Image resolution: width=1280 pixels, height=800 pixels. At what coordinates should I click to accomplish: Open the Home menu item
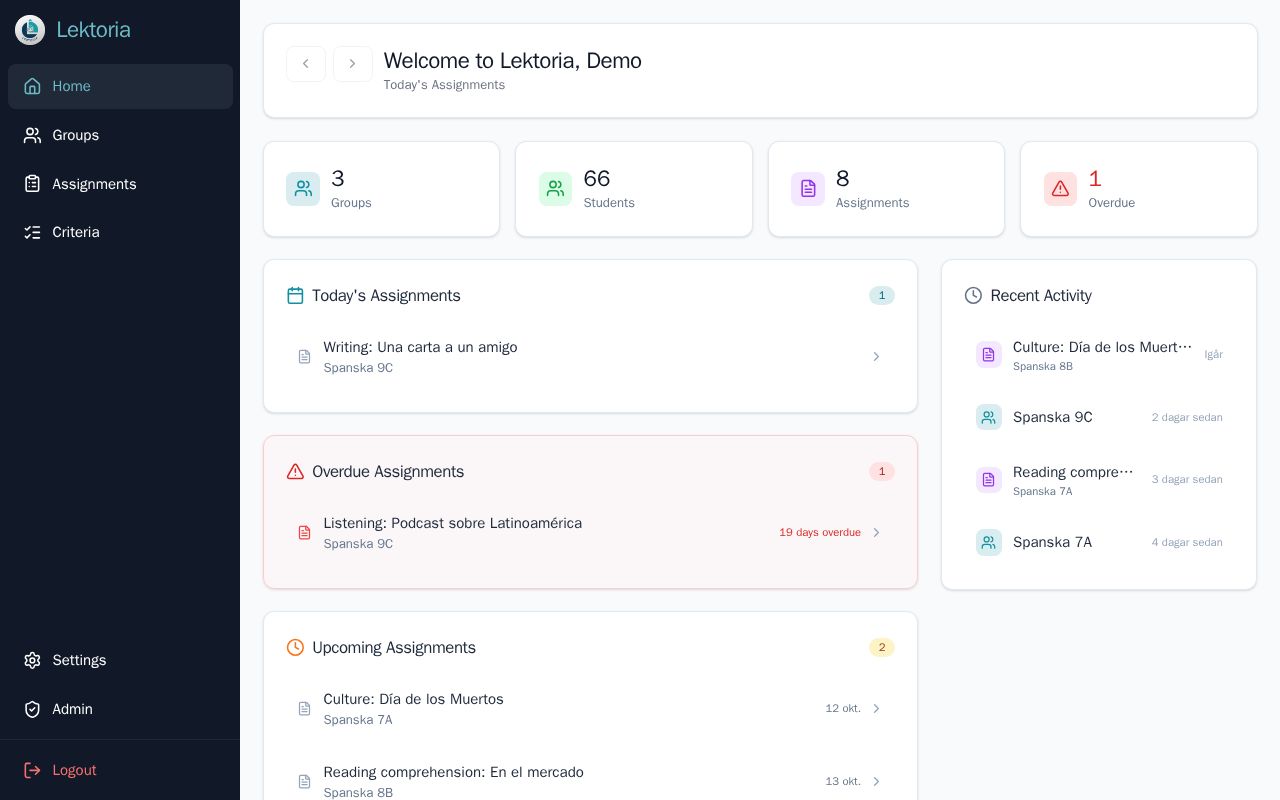(x=120, y=86)
